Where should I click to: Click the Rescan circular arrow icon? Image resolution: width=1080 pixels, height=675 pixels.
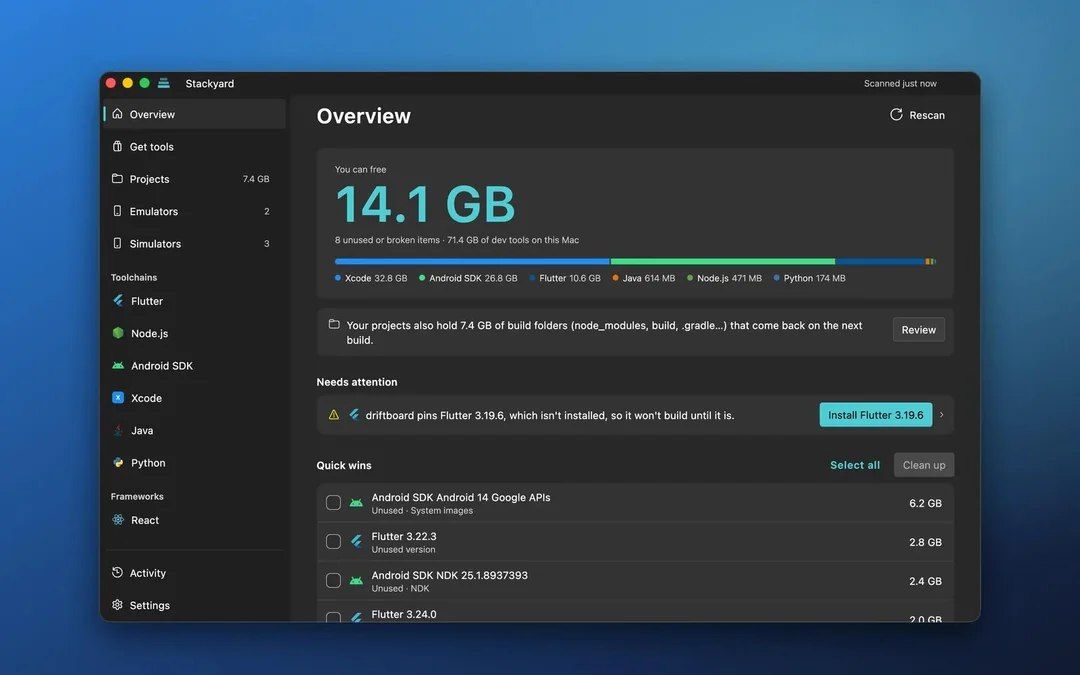896,114
